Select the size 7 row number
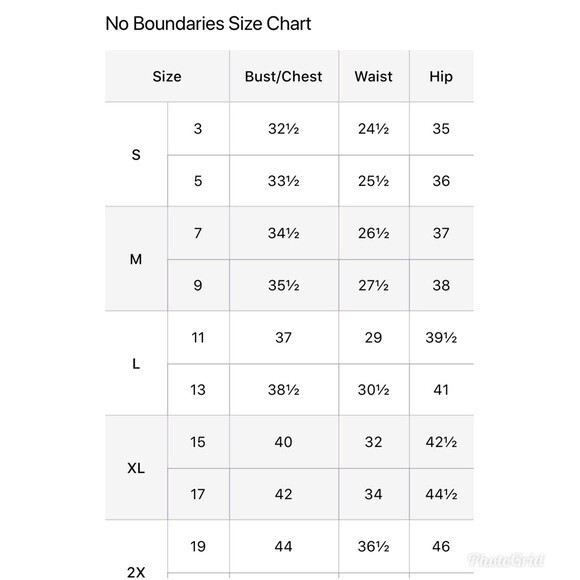580x580 pixels. [x=198, y=233]
